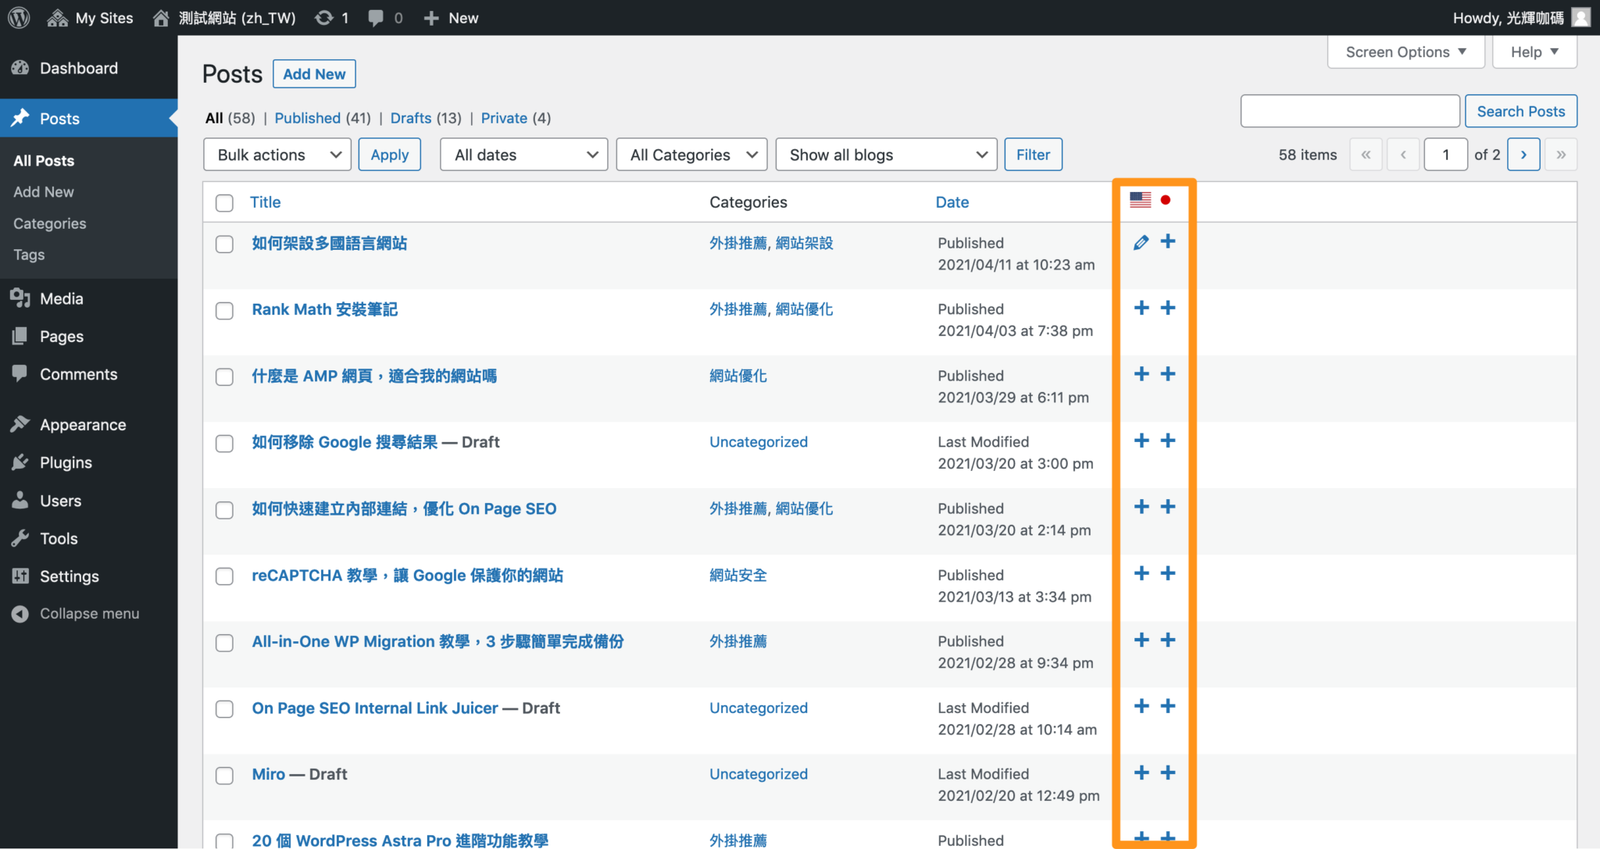Image resolution: width=1600 pixels, height=849 pixels.
Task: Check the Rank Math 安裝筆記 post checkbox
Action: [225, 311]
